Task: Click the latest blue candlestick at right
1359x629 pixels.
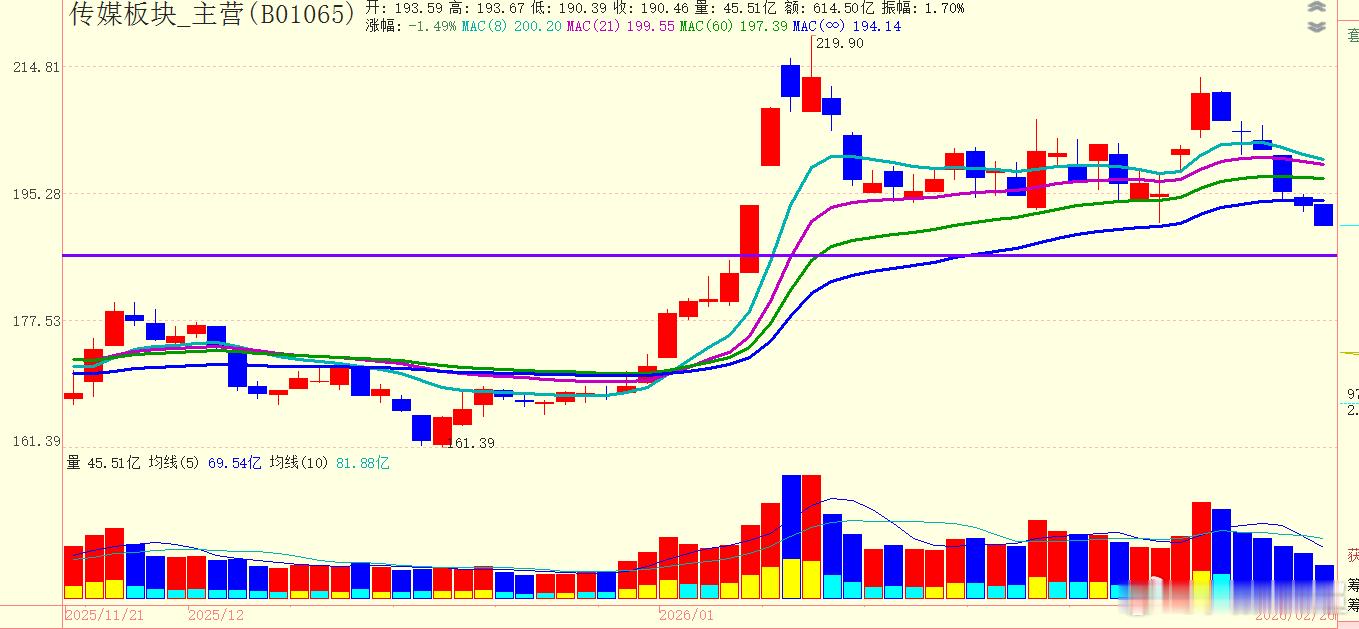Action: pyautogui.click(x=1323, y=213)
